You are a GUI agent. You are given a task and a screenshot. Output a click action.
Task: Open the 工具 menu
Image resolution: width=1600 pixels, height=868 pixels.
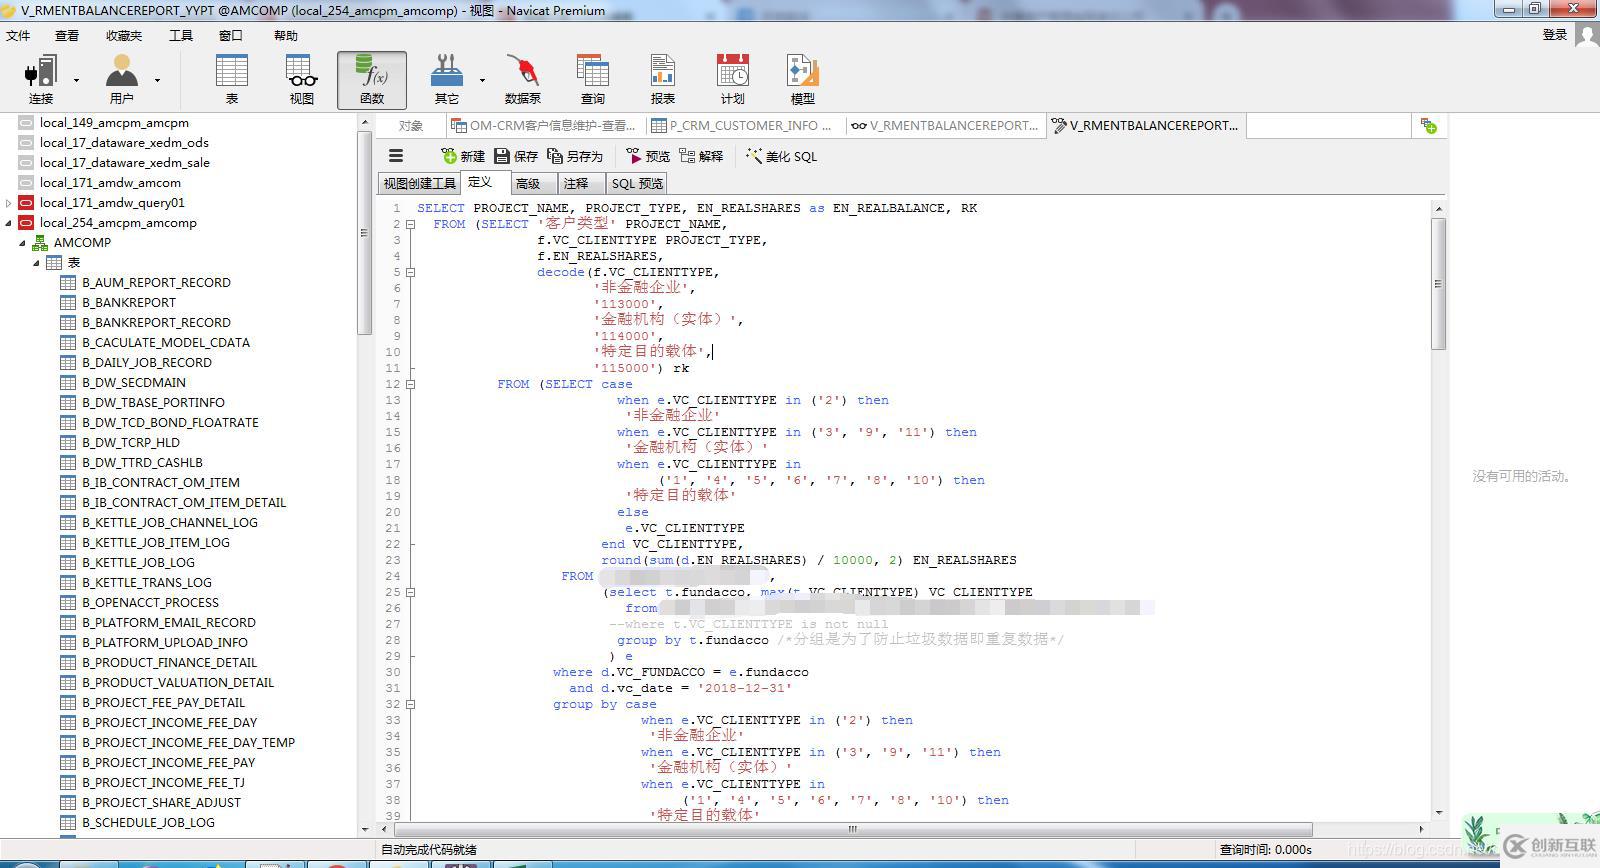(181, 35)
